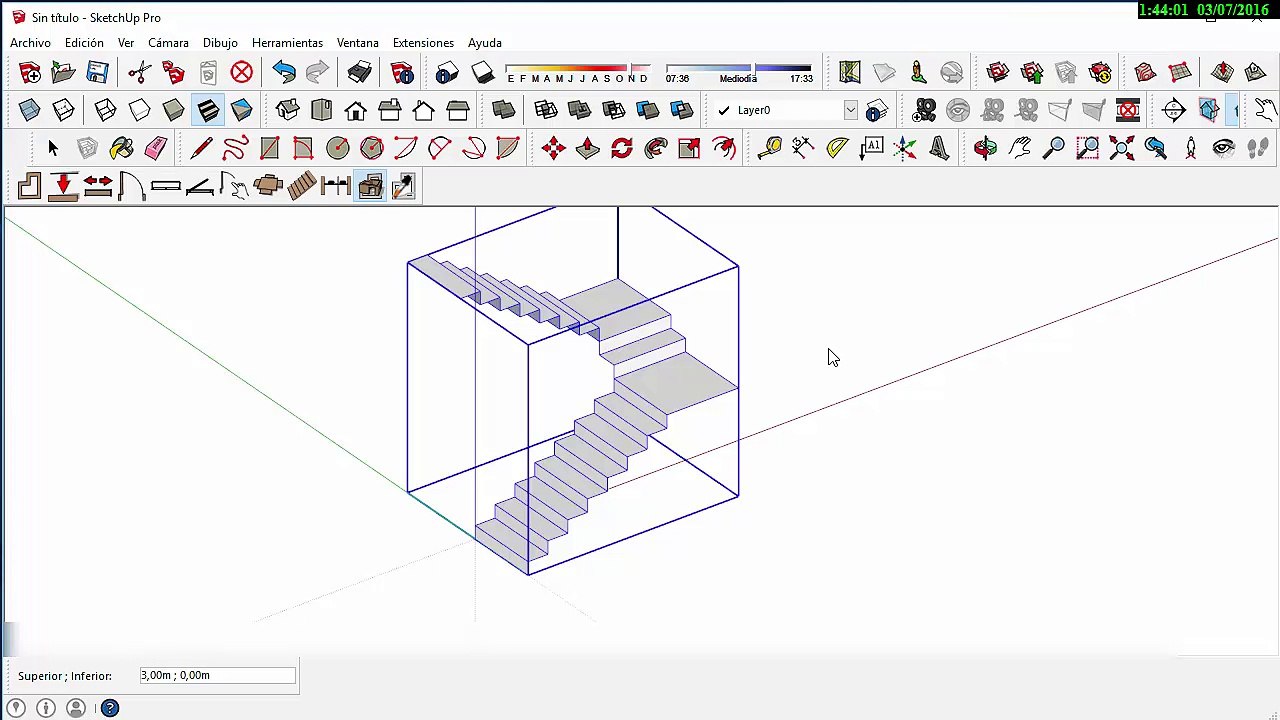1280x720 pixels.
Task: Activate the Follow Me tool
Action: [x=655, y=148]
